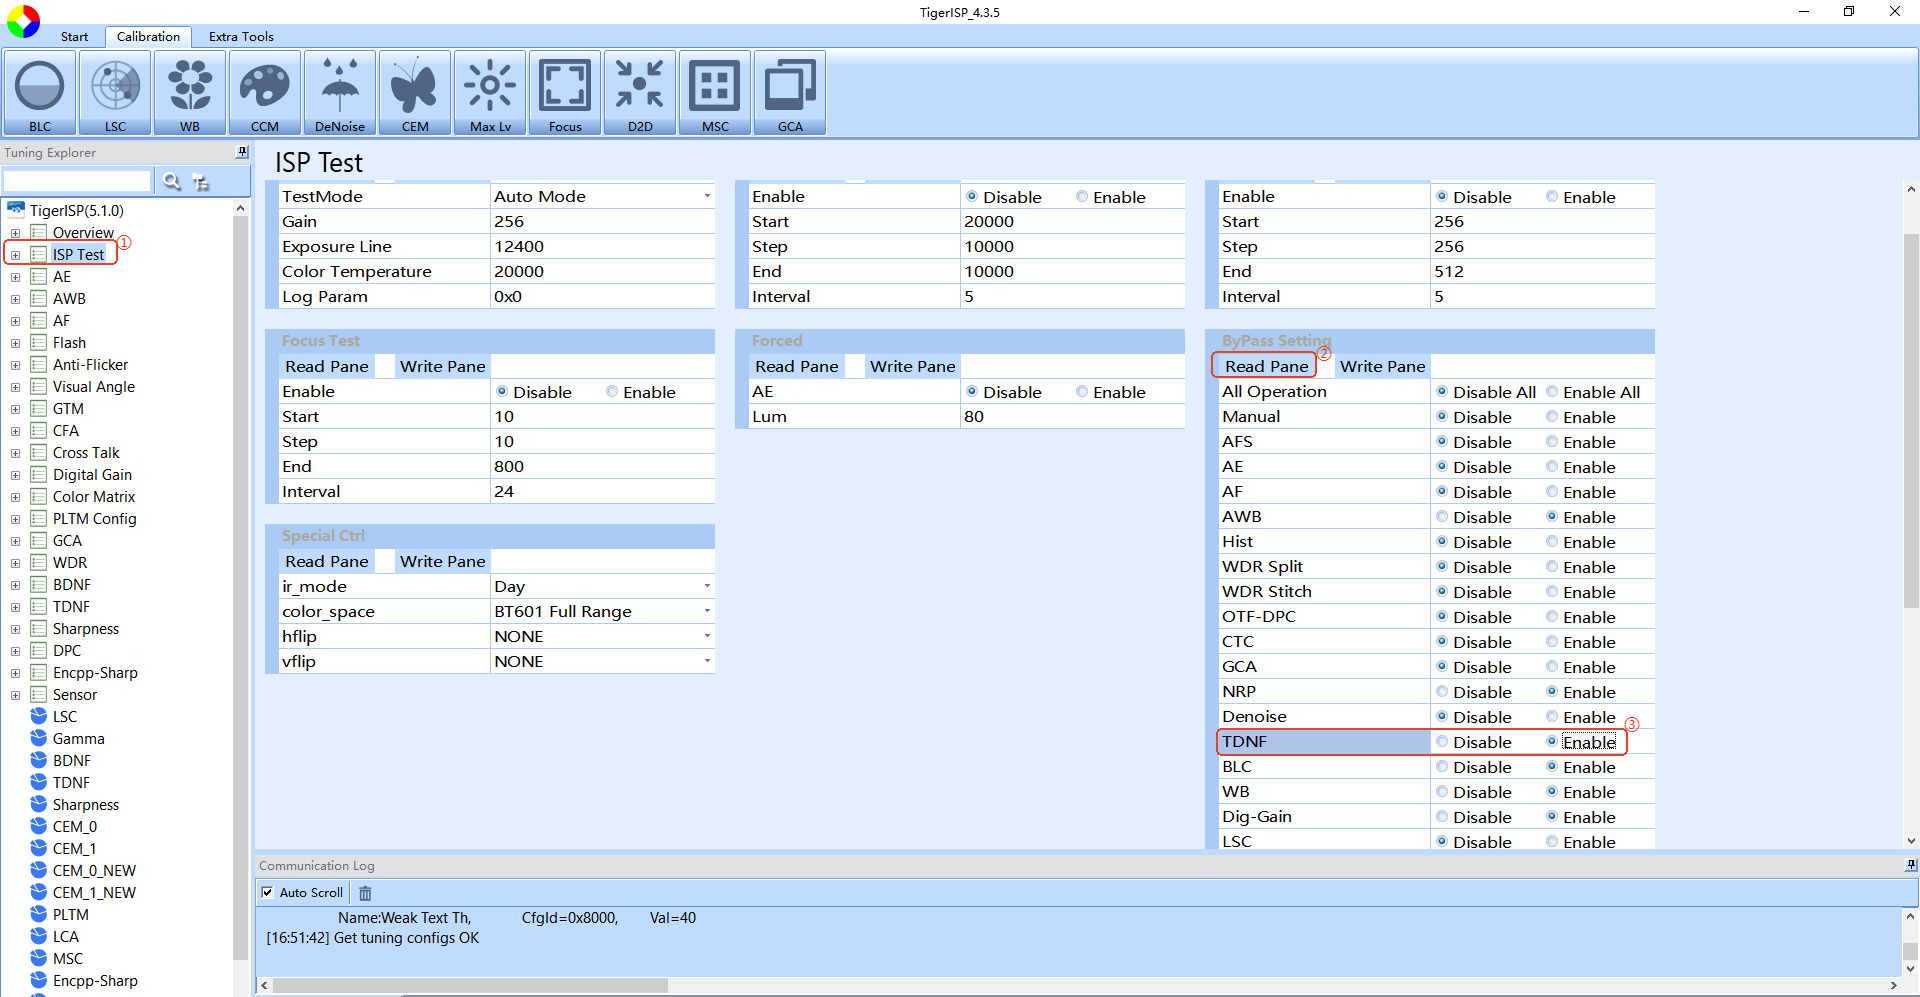Open the CEM butterfly tool
Screen dimensions: 1920x997
415,93
